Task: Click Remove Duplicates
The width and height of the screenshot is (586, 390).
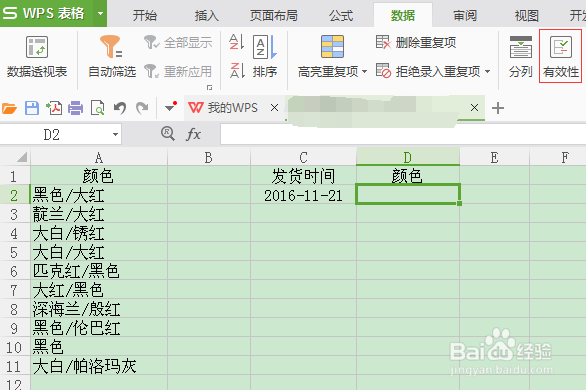Action: pyautogui.click(x=416, y=42)
